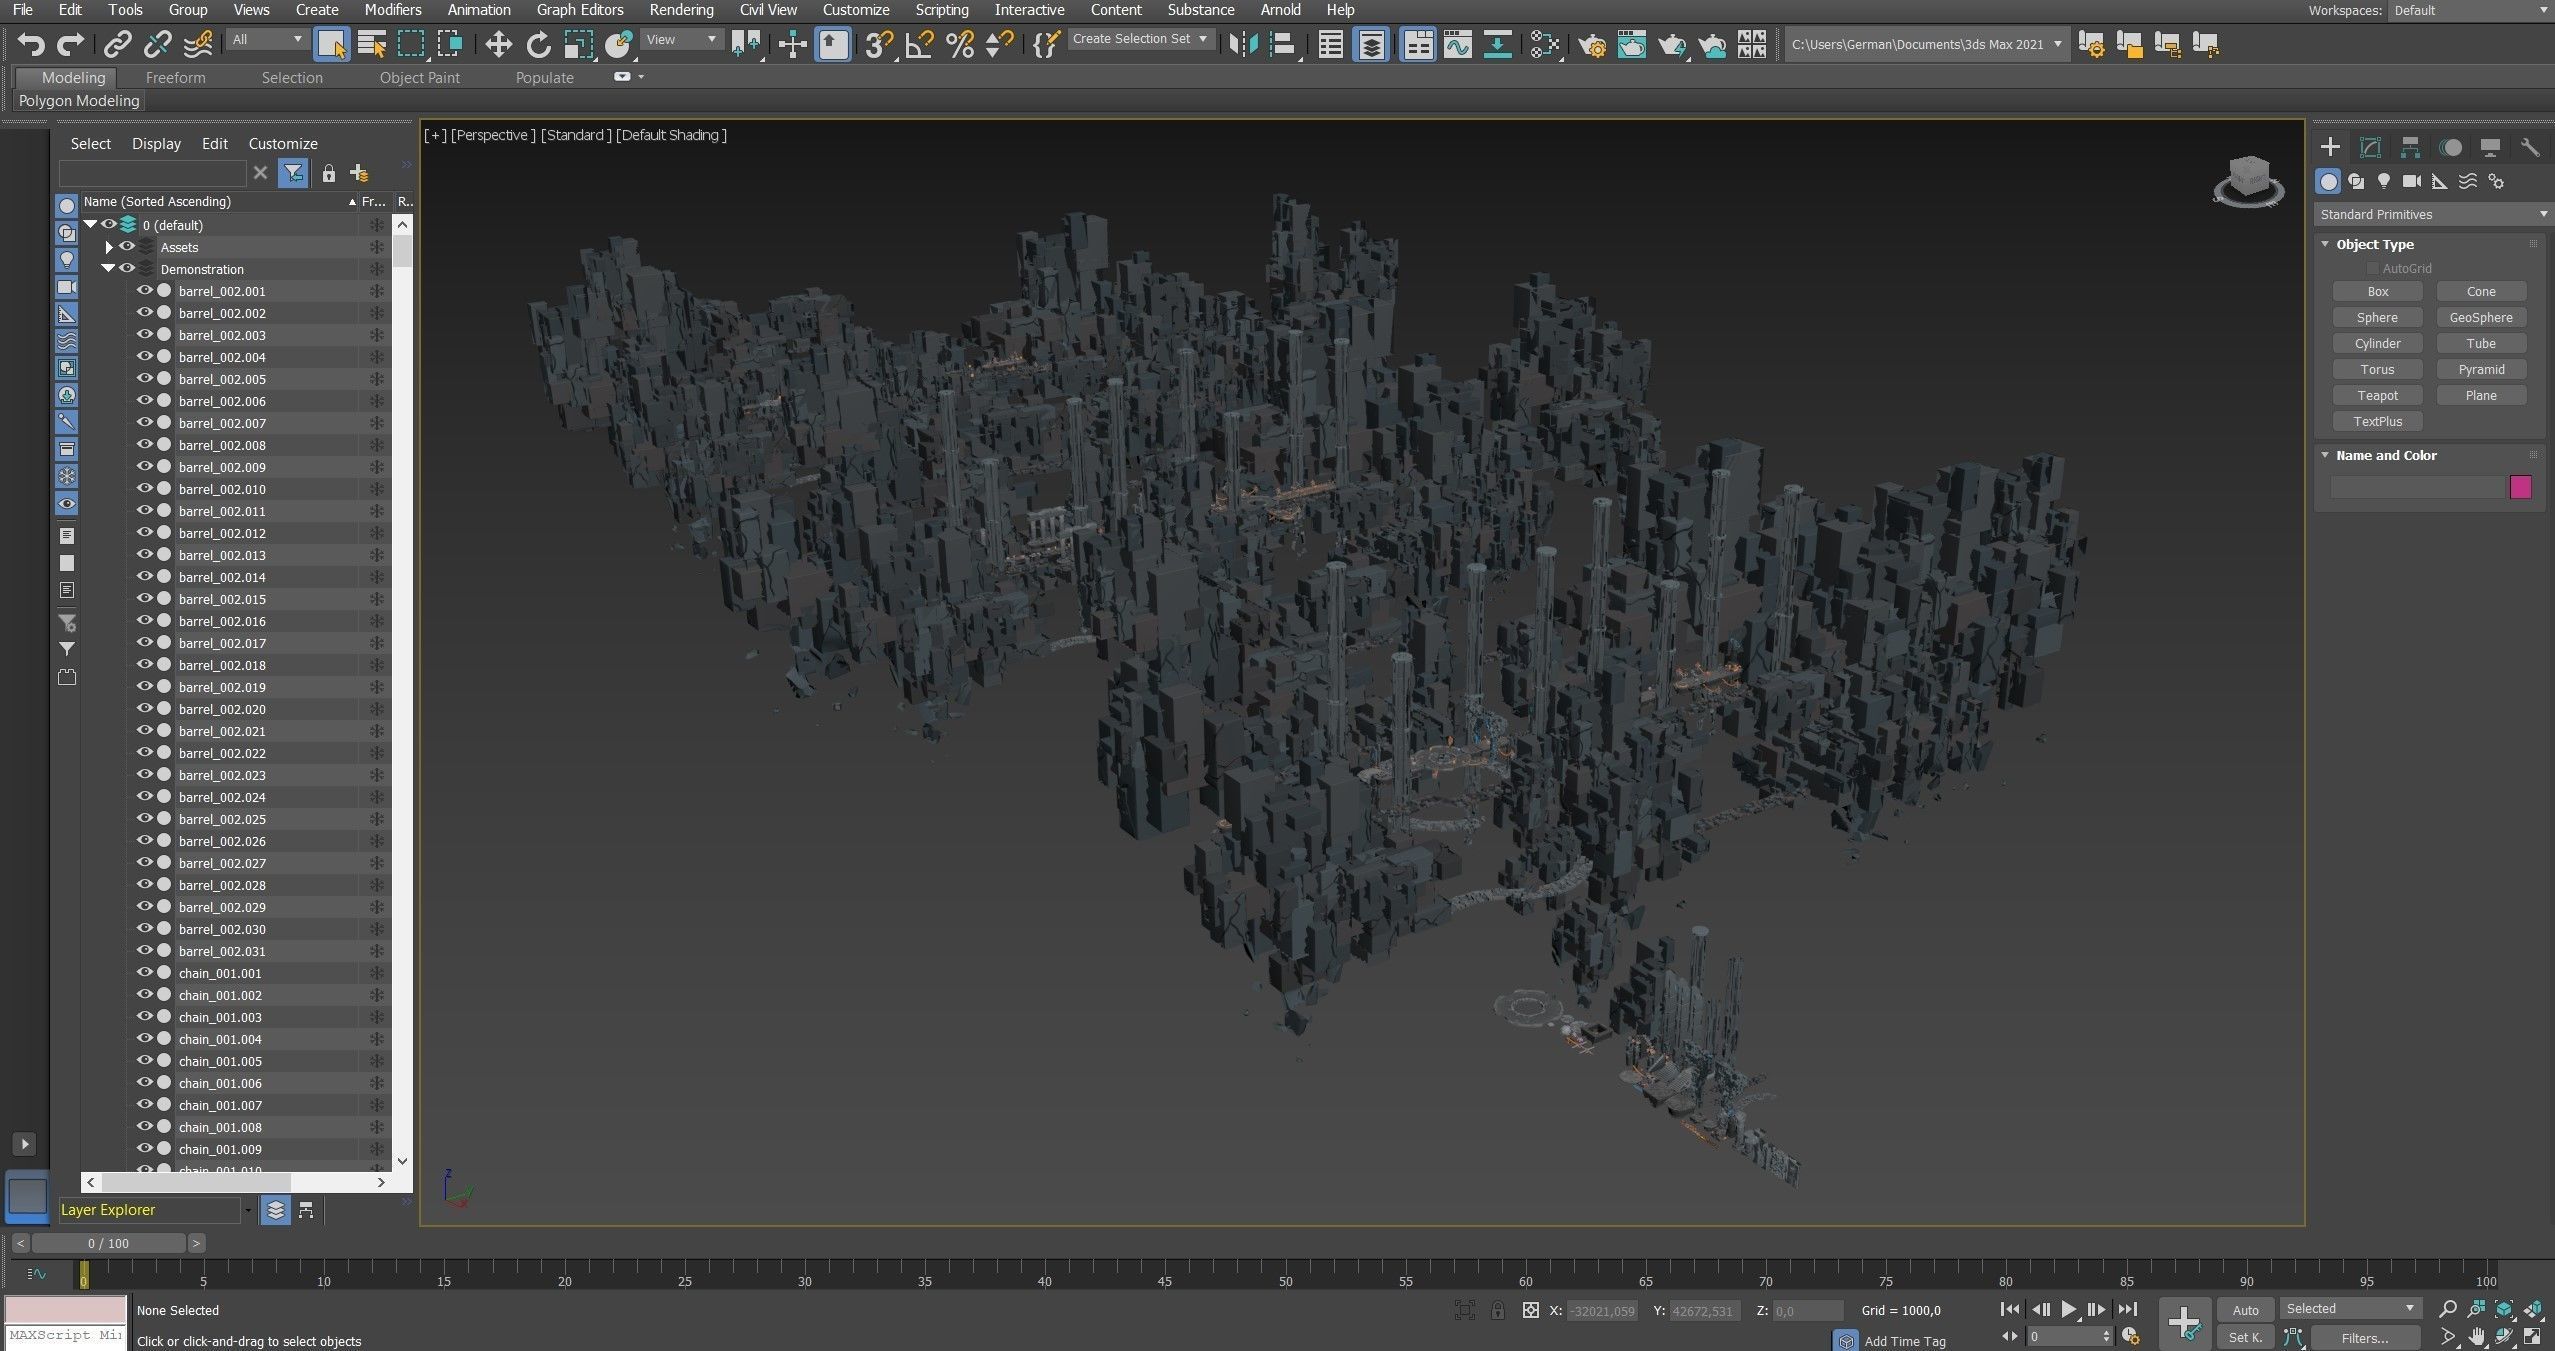Open the Standard Primitives dropdown
This screenshot has width=2555, height=1351.
[2433, 214]
